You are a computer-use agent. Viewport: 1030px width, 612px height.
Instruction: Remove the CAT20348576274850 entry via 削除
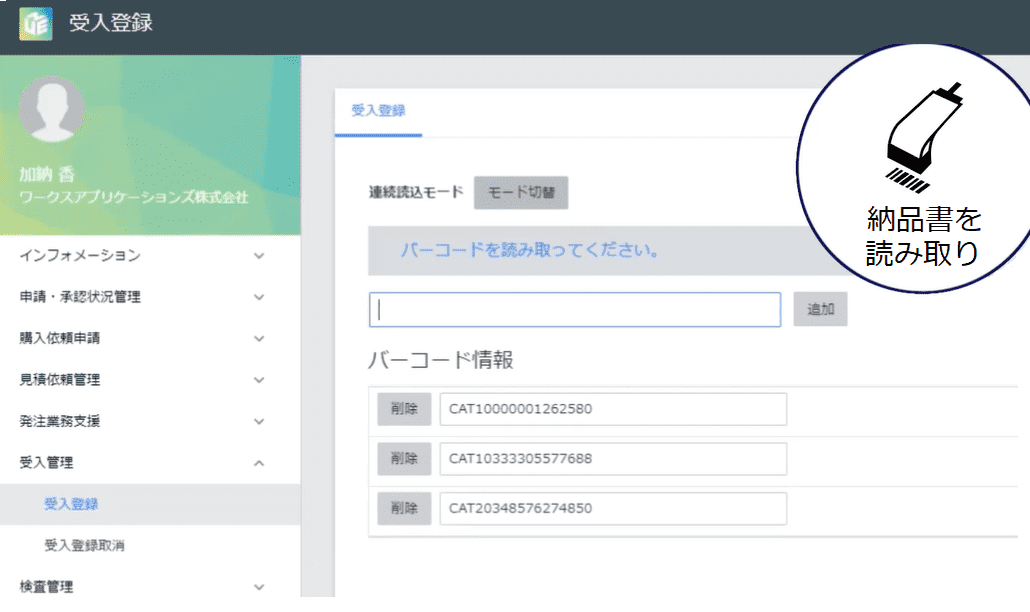(x=403, y=509)
